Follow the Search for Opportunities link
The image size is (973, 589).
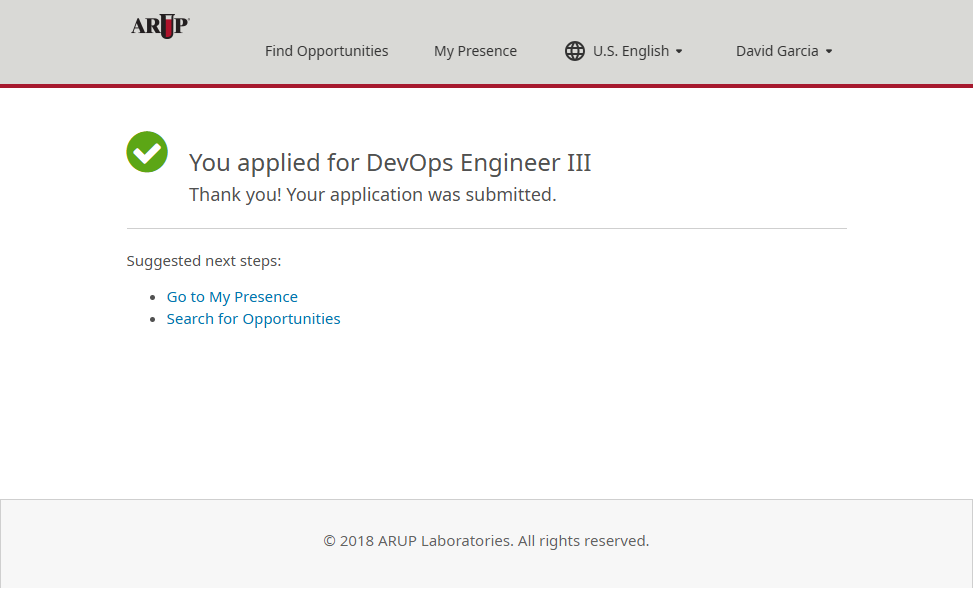pyautogui.click(x=253, y=319)
